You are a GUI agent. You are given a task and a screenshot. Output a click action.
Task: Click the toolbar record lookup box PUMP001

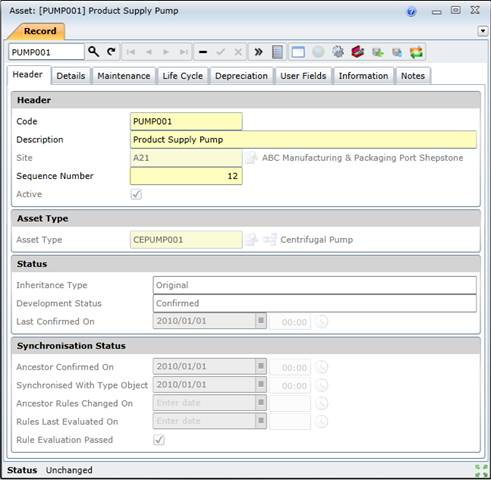[46, 52]
